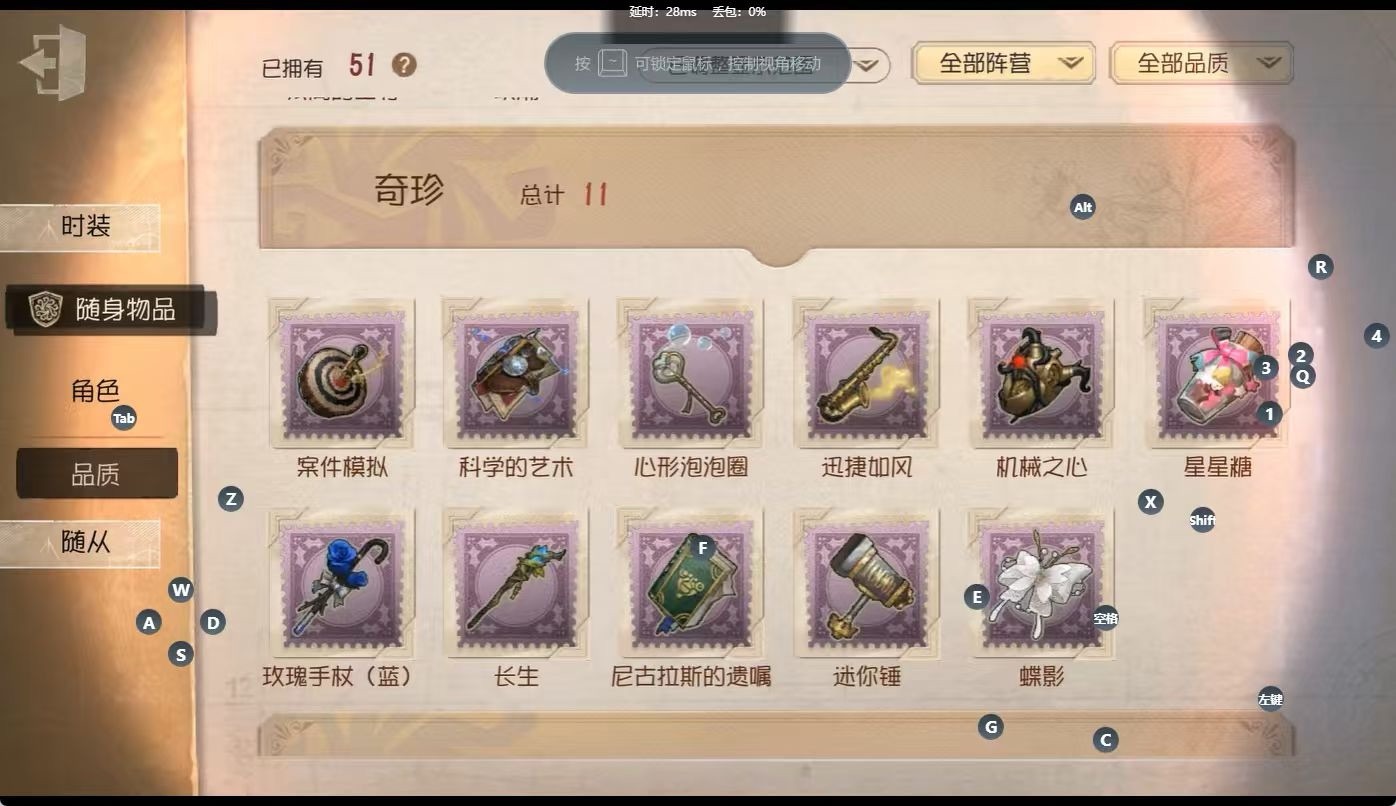Image resolution: width=1396 pixels, height=806 pixels.
Task: Select the 星星糖 candy jar item
Action: (1216, 373)
